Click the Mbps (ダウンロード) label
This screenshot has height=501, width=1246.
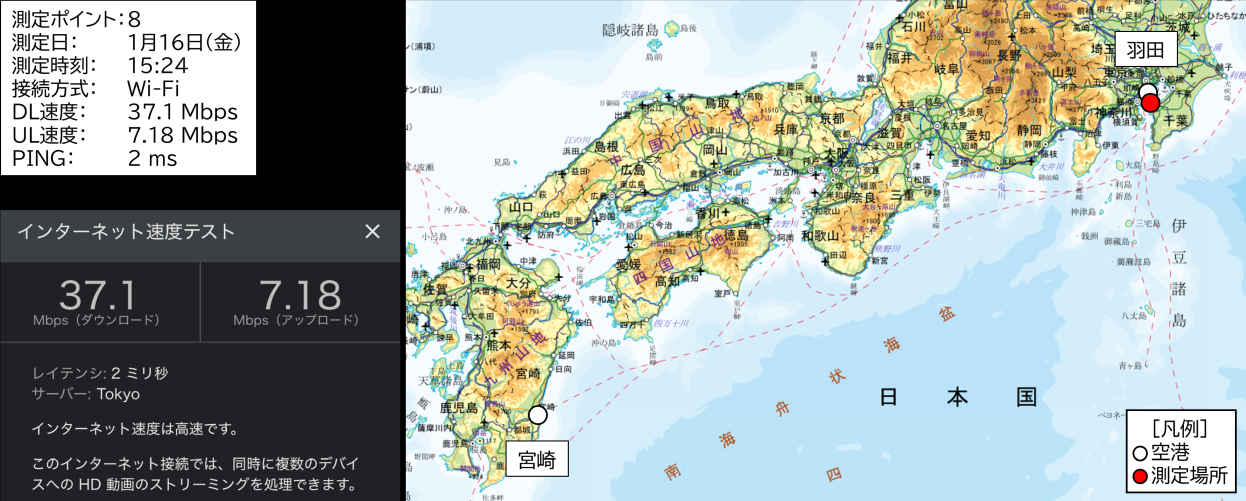tap(98, 321)
